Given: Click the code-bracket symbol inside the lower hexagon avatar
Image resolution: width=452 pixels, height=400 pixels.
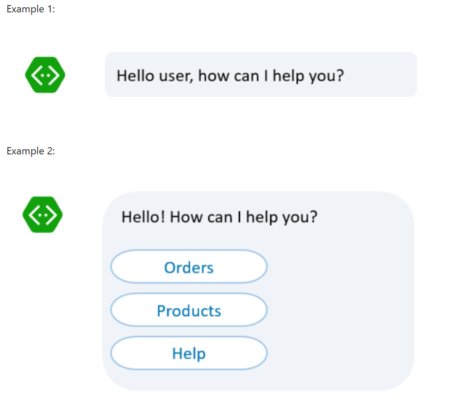Looking at the screenshot, I should point(42,215).
